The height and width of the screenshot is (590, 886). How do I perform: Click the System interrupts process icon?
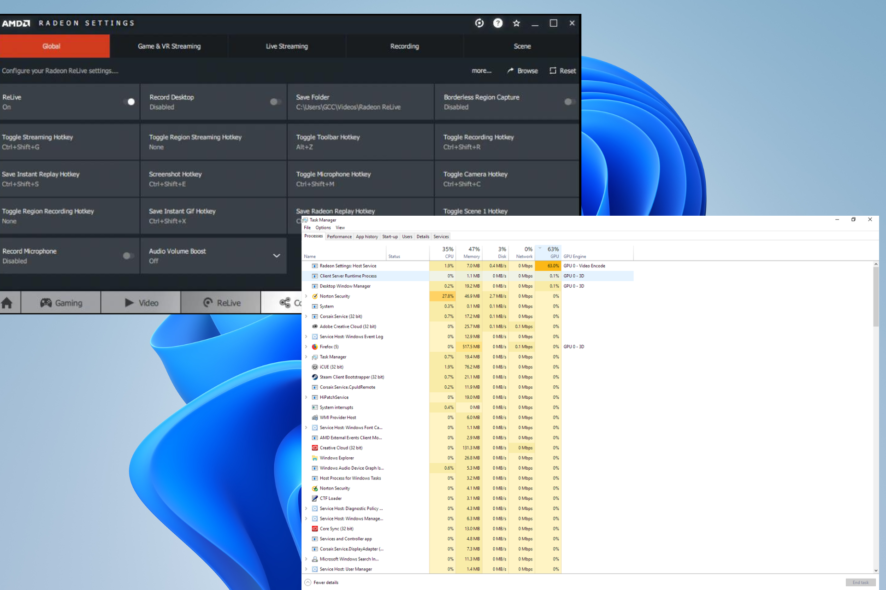pyautogui.click(x=315, y=407)
